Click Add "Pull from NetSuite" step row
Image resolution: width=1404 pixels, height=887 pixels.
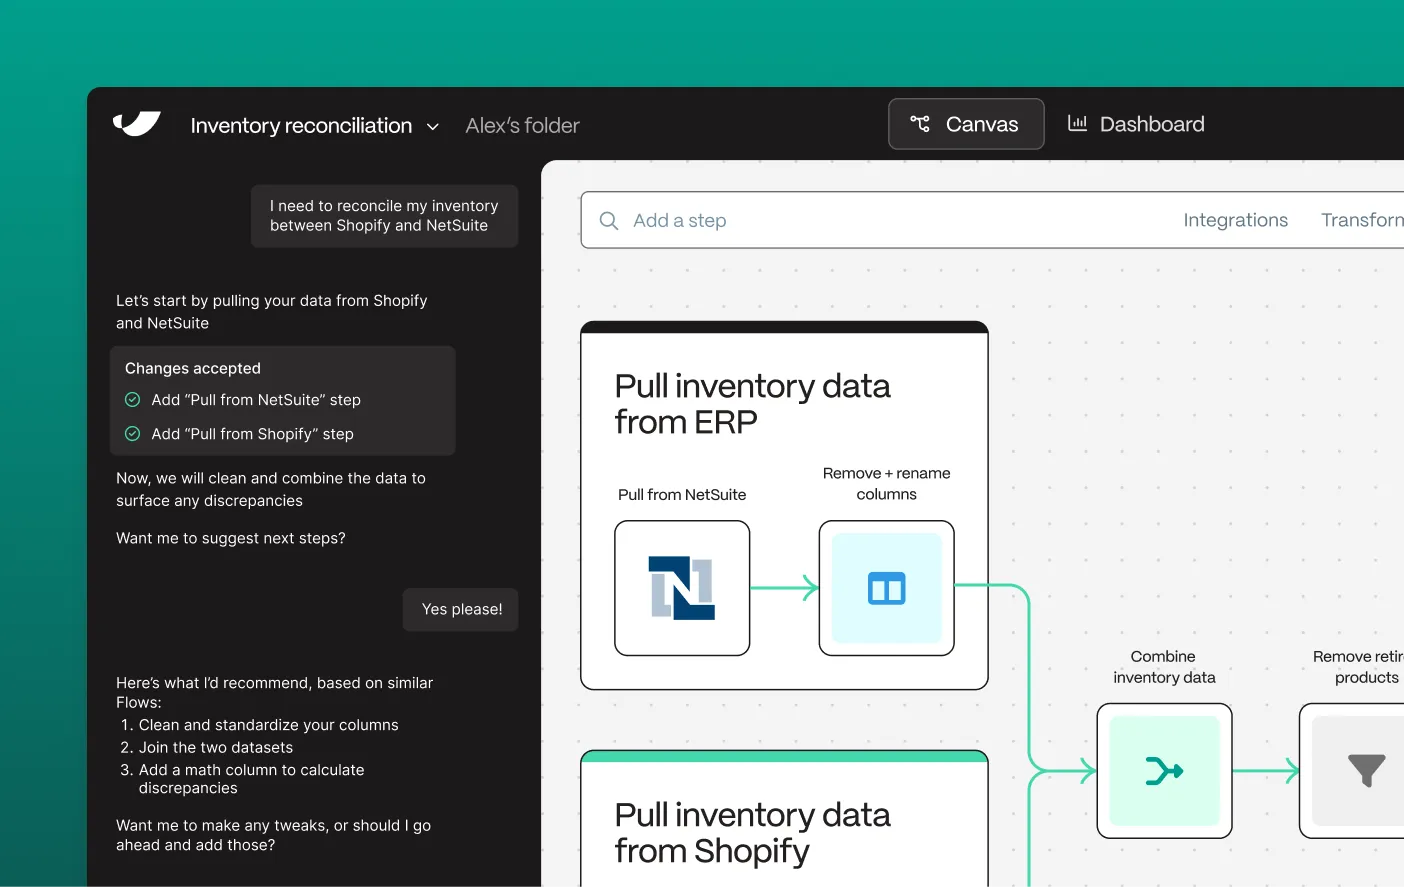243,400
